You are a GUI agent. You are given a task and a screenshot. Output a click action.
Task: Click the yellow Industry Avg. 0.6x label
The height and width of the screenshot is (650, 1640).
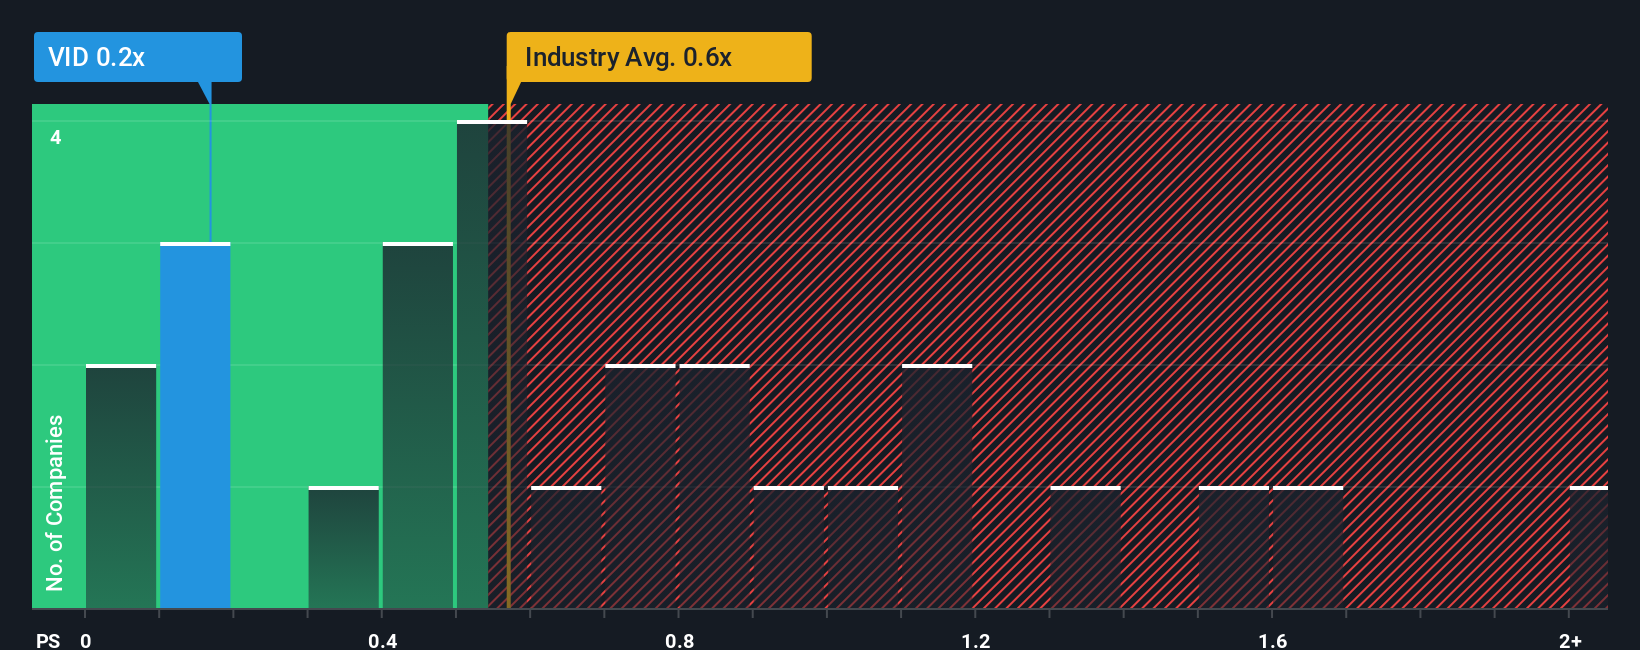pos(659,57)
